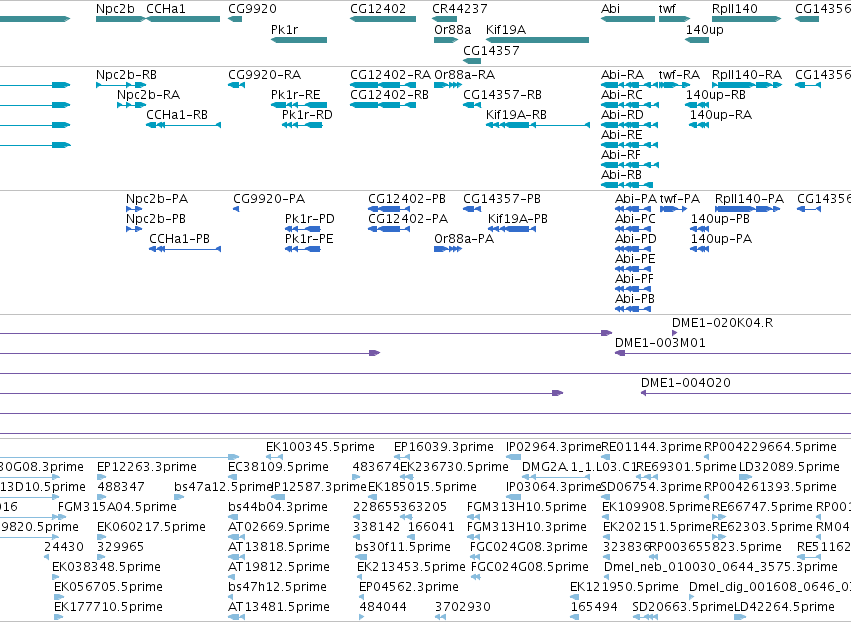
Task: Click protein Kif19A-PB
Action: [512, 229]
